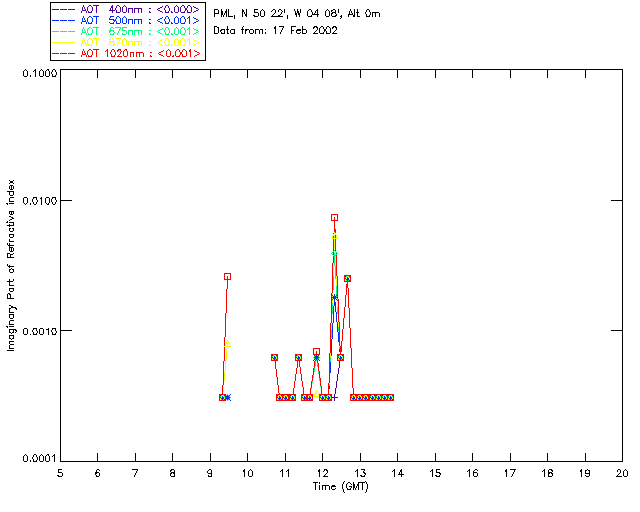Click the AOT 1020nm legend entry
Image resolution: width=640 pixels, height=512 pixels.
tap(126, 53)
